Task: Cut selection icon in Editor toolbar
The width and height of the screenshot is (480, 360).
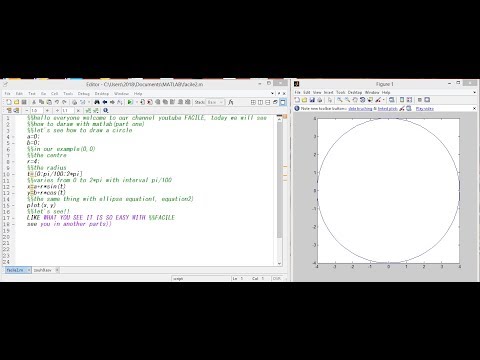Action: (x=34, y=102)
